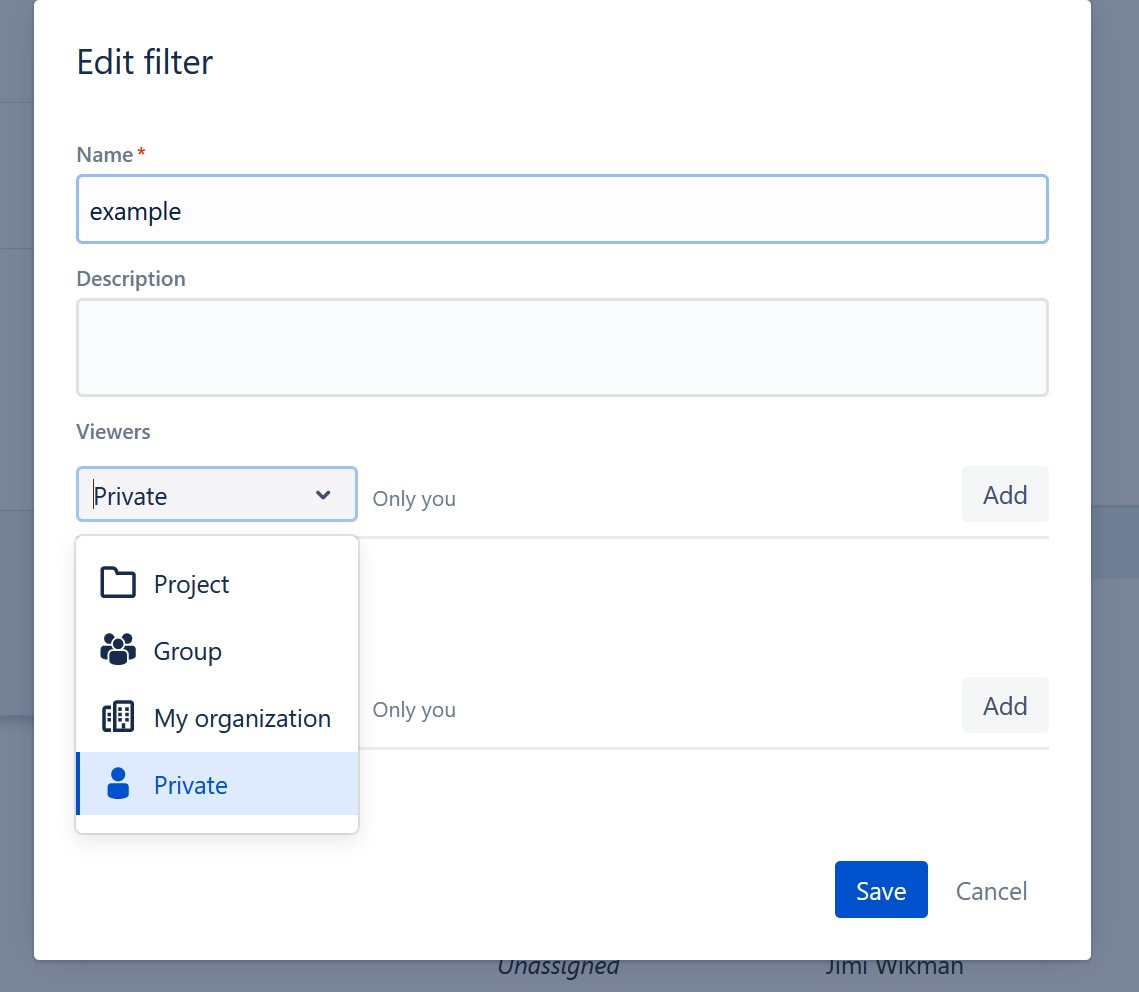Click the Project folder icon

click(x=117, y=583)
